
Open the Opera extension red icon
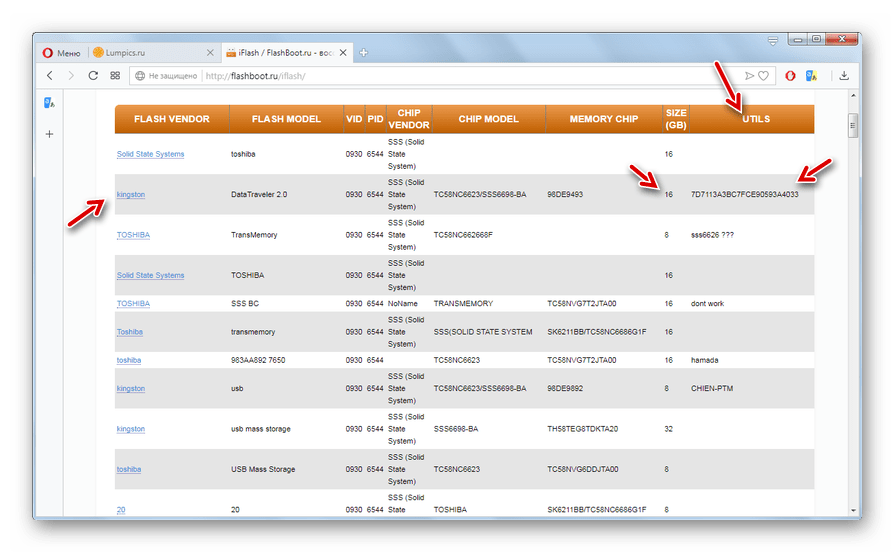[x=790, y=75]
